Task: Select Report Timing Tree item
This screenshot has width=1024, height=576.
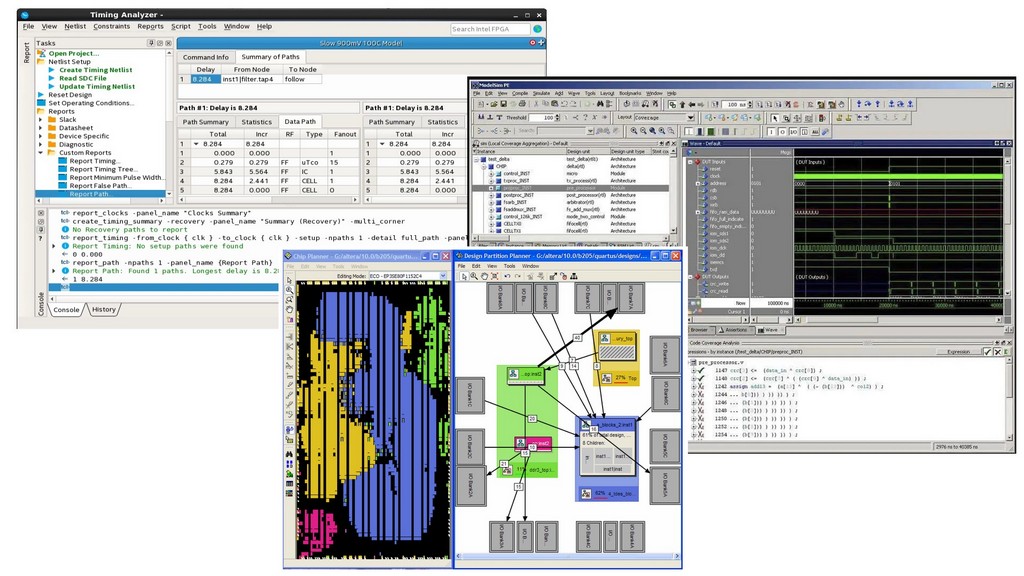Action: (102, 169)
